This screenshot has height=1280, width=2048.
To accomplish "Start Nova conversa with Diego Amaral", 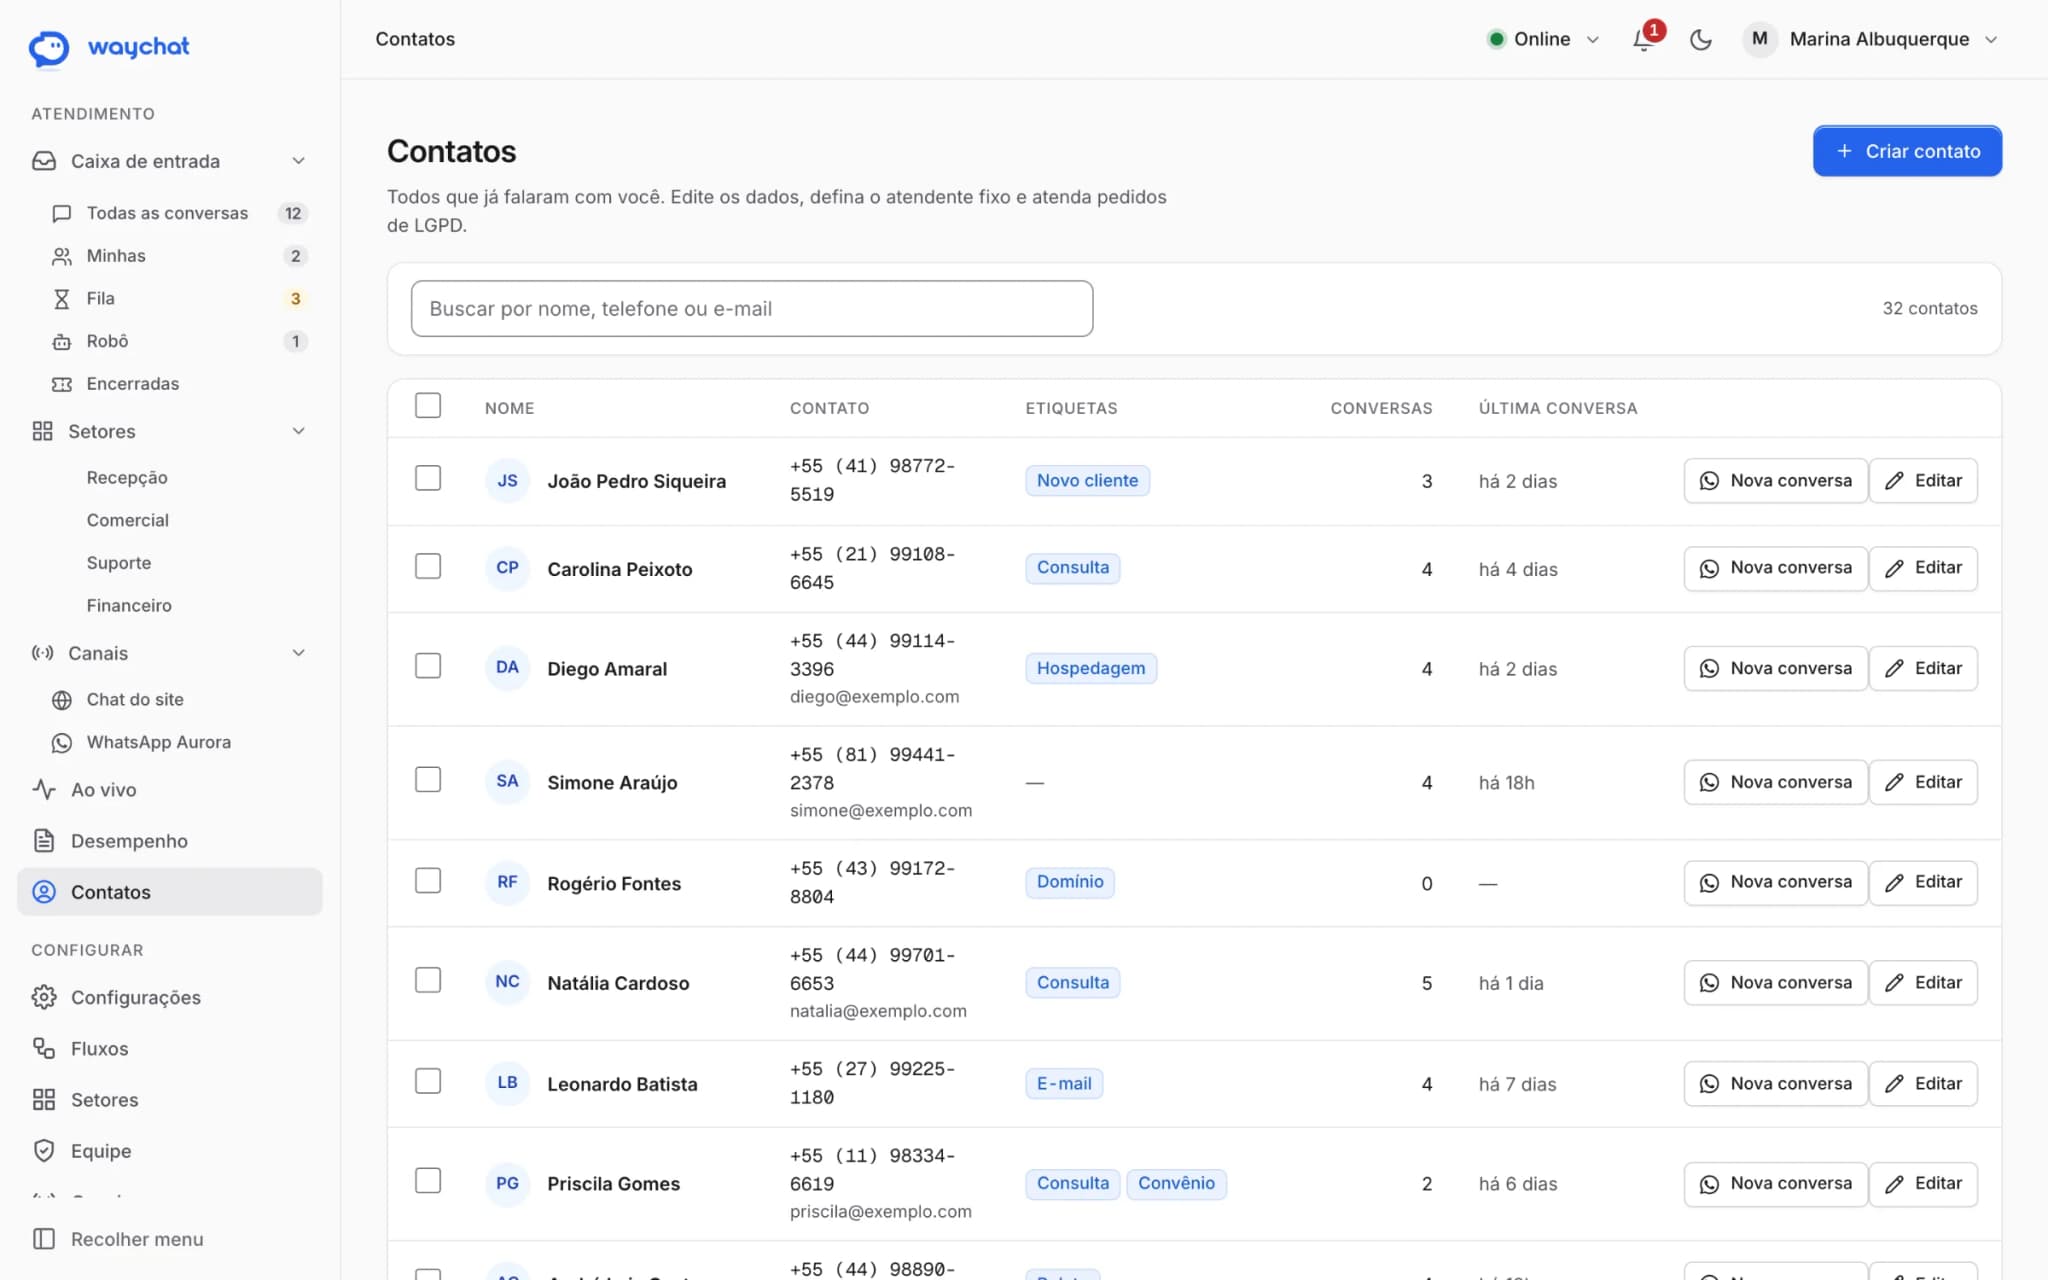I will pos(1775,668).
